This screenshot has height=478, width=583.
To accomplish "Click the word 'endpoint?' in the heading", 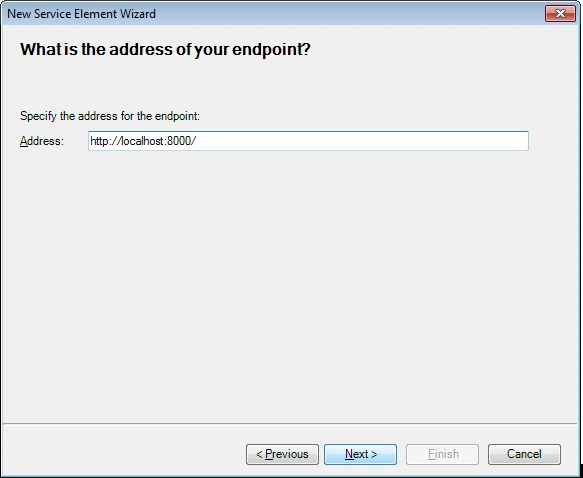I will 271,50.
